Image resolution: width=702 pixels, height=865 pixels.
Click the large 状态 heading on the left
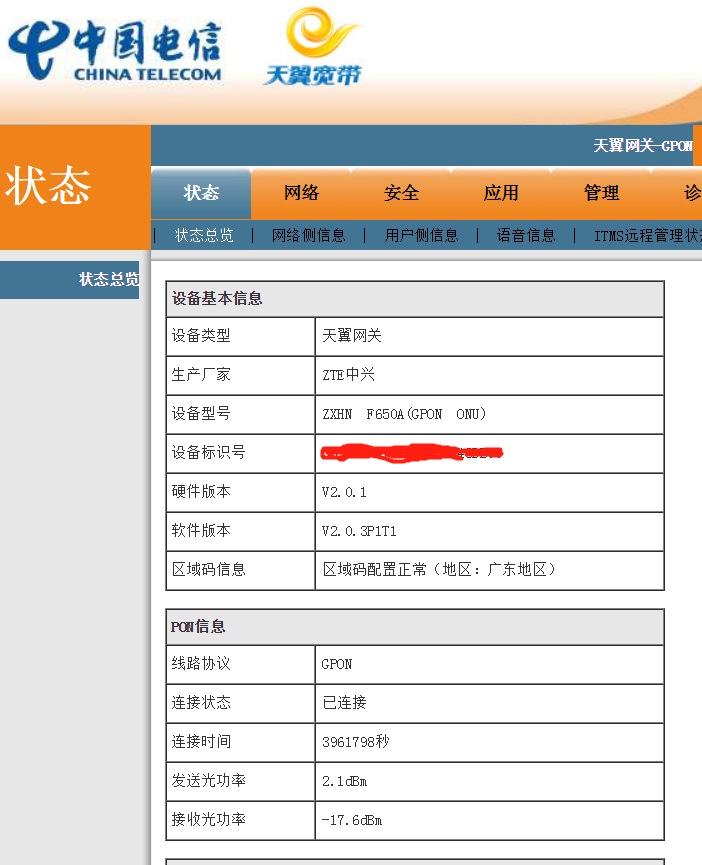pyautogui.click(x=48, y=186)
